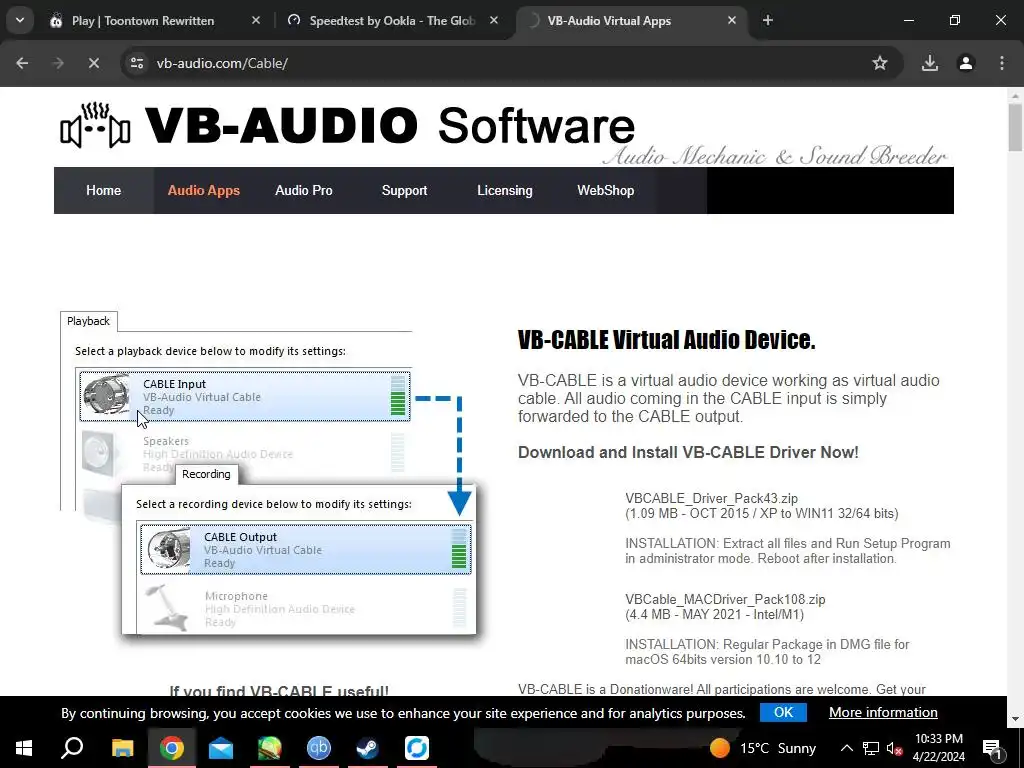Open File Explorer from the taskbar

122,748
